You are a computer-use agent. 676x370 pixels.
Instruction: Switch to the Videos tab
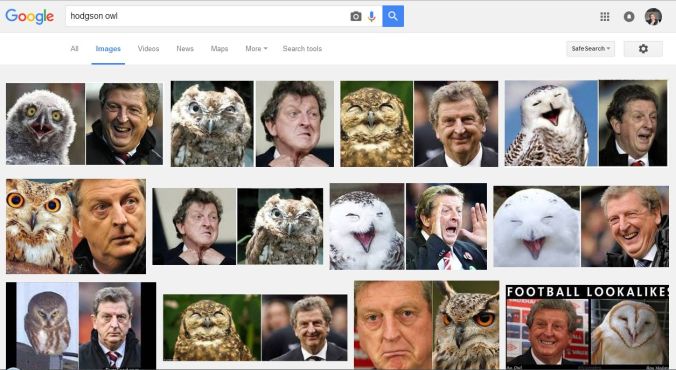(148, 49)
